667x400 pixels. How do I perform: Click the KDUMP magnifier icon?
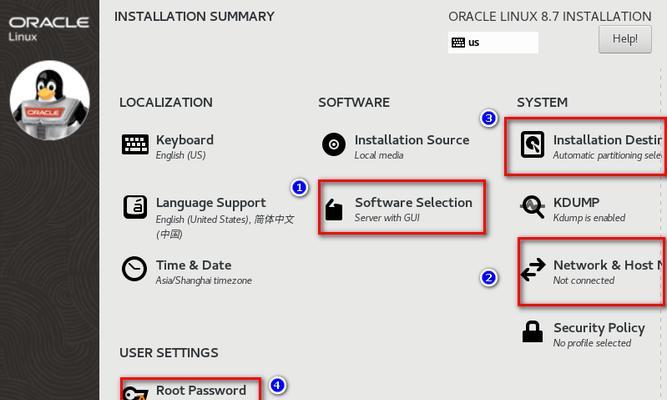tap(532, 206)
